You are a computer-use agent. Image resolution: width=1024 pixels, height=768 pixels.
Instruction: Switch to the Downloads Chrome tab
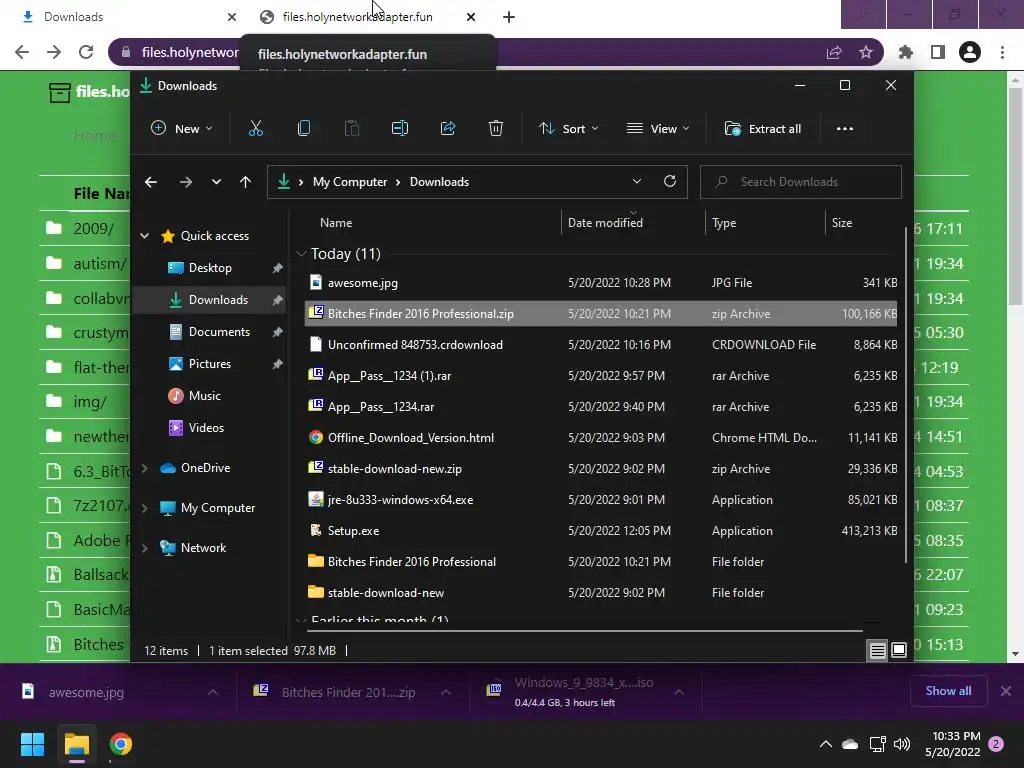124,17
